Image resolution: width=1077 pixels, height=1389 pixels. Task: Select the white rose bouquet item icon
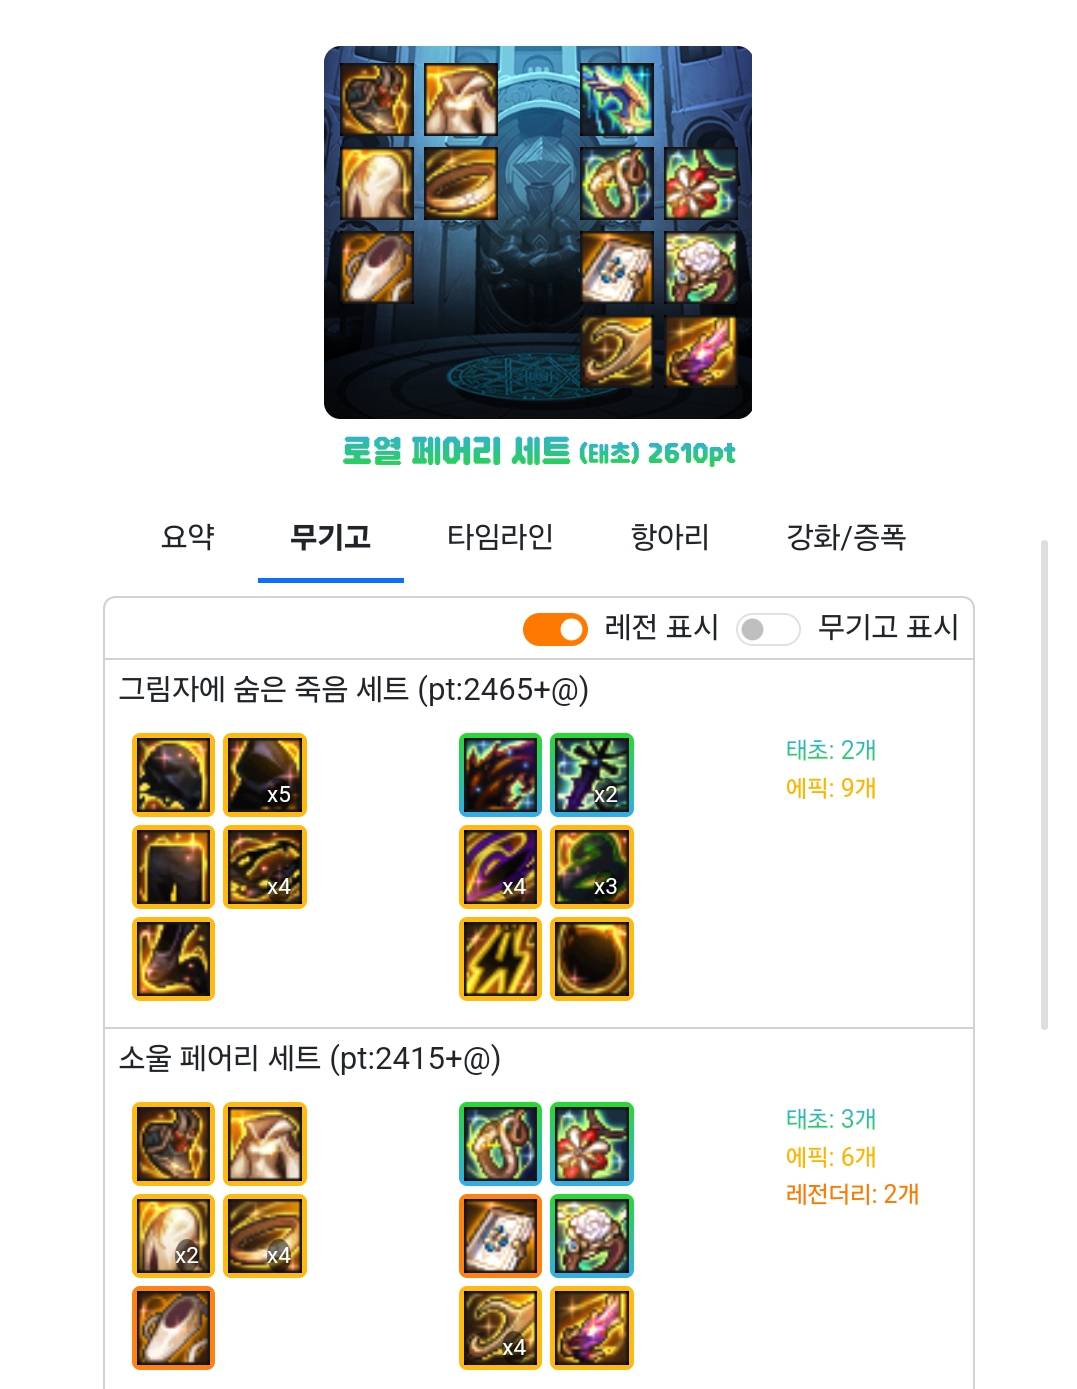[592, 1236]
